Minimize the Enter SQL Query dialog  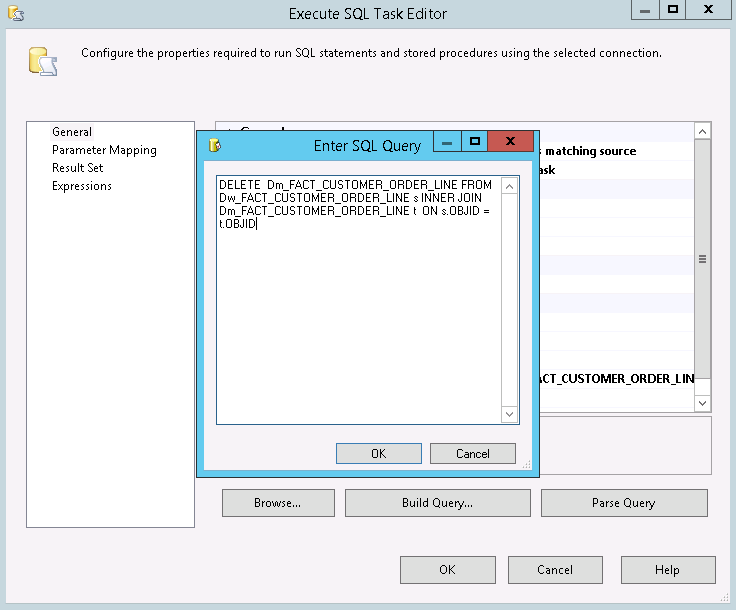[x=447, y=143]
